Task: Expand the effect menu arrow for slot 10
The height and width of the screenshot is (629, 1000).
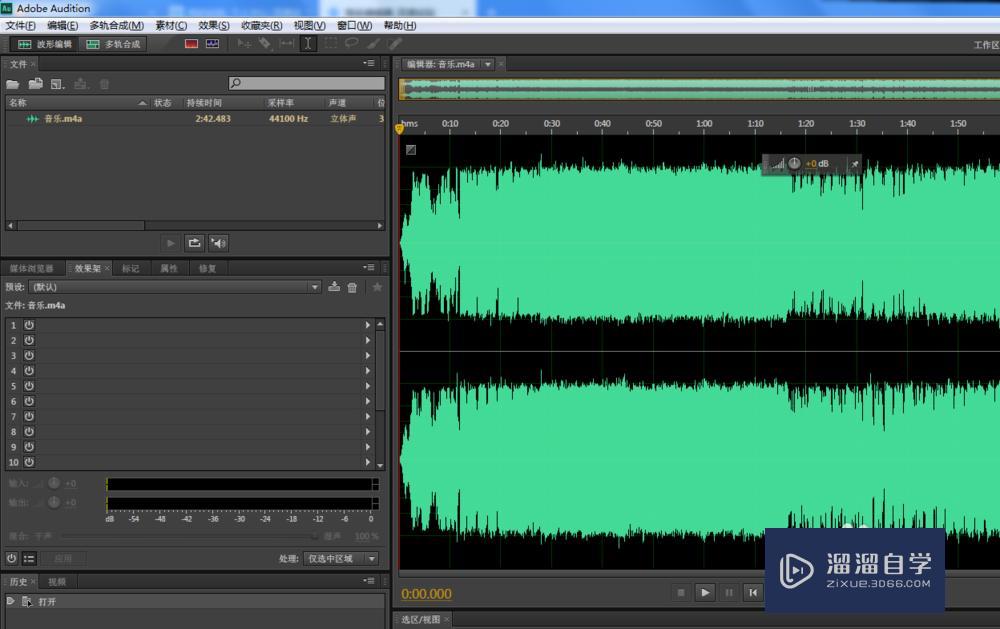Action: coord(367,462)
